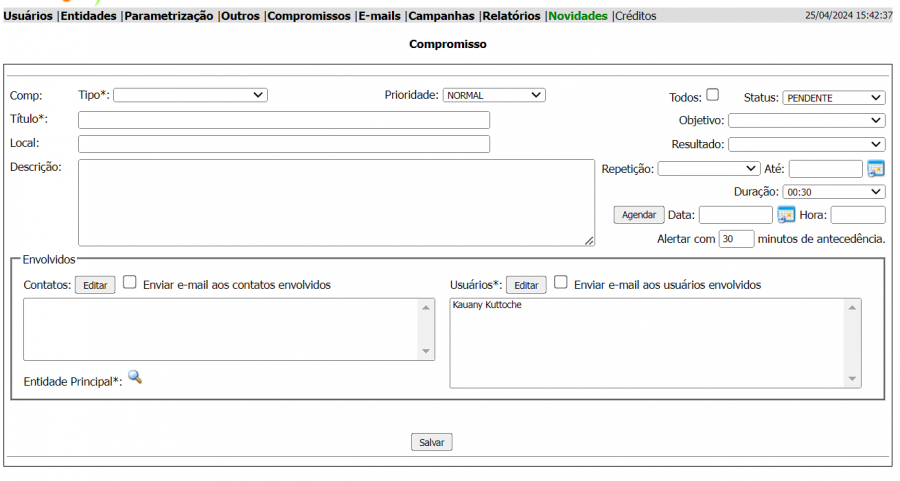This screenshot has width=900, height=481.
Task: Open the Repetição dropdown
Action: [708, 169]
